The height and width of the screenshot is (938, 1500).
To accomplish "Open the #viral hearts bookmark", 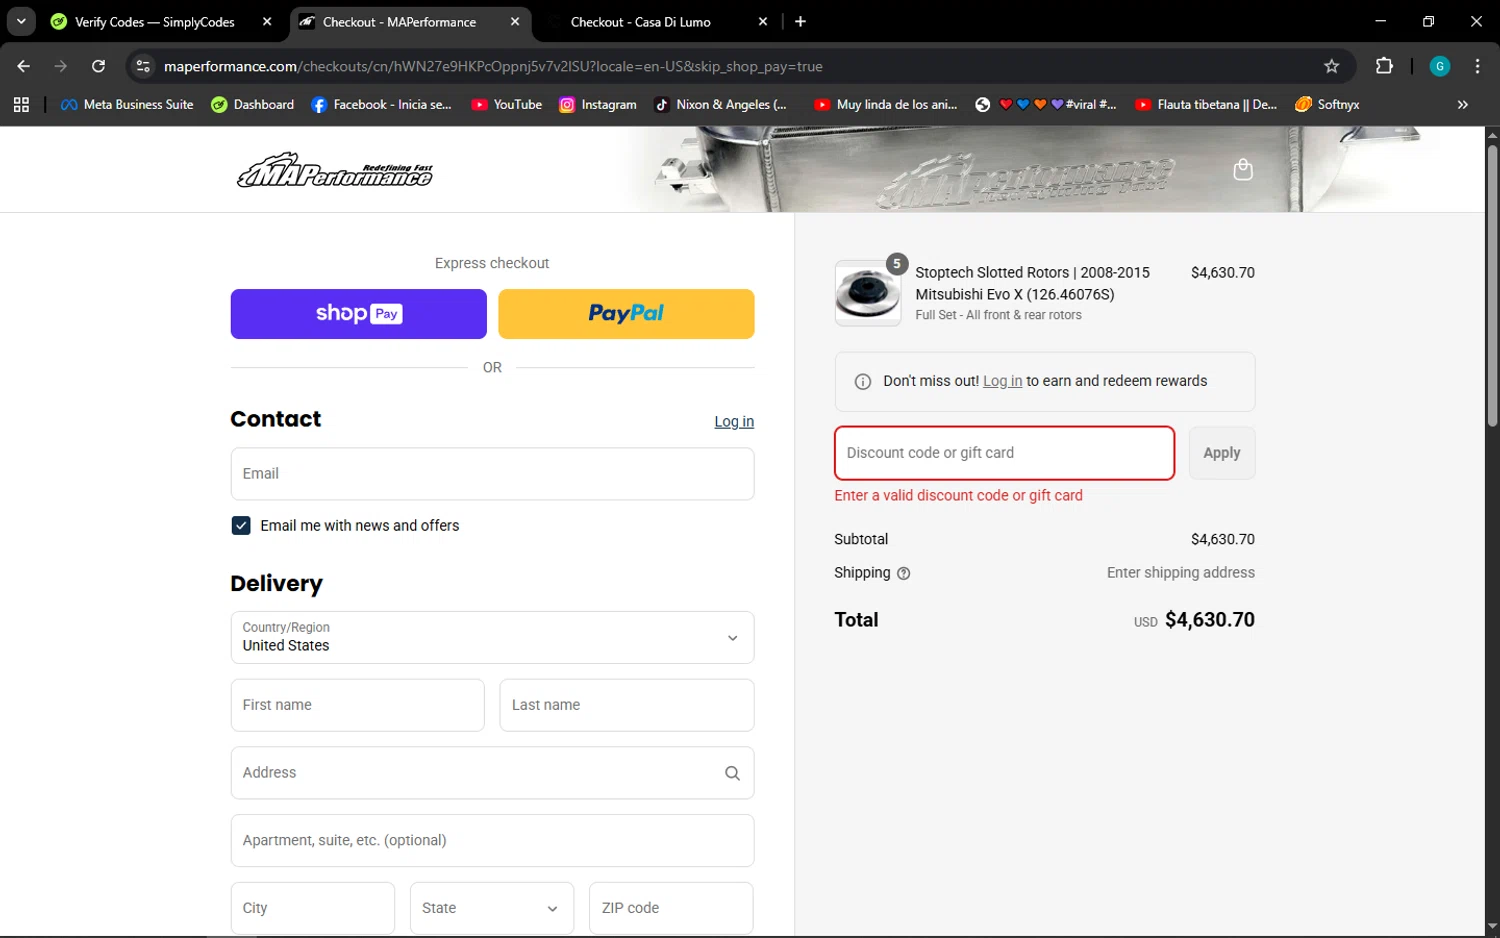I will pos(1046,104).
